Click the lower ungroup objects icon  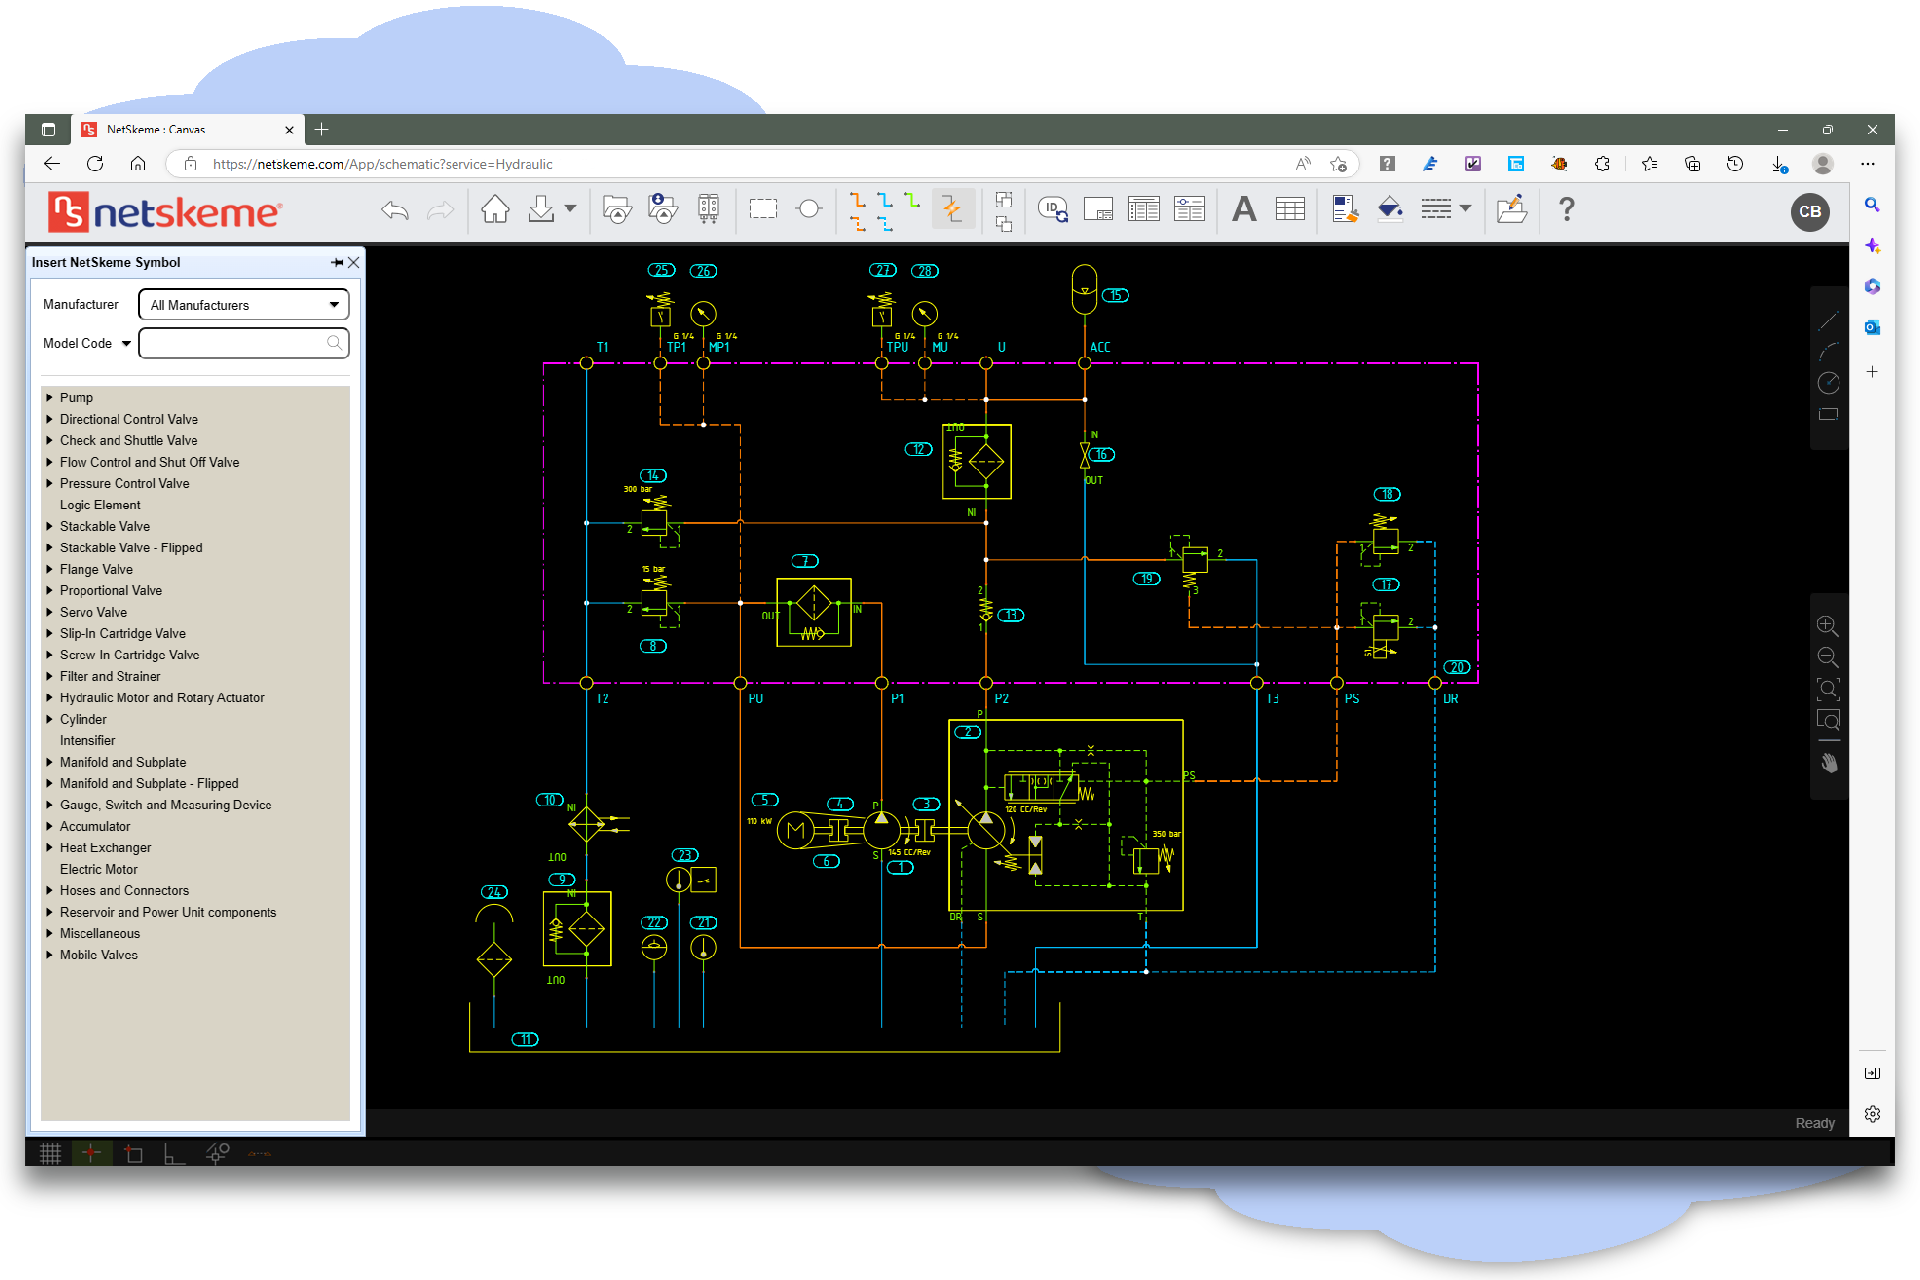[x=1004, y=224]
